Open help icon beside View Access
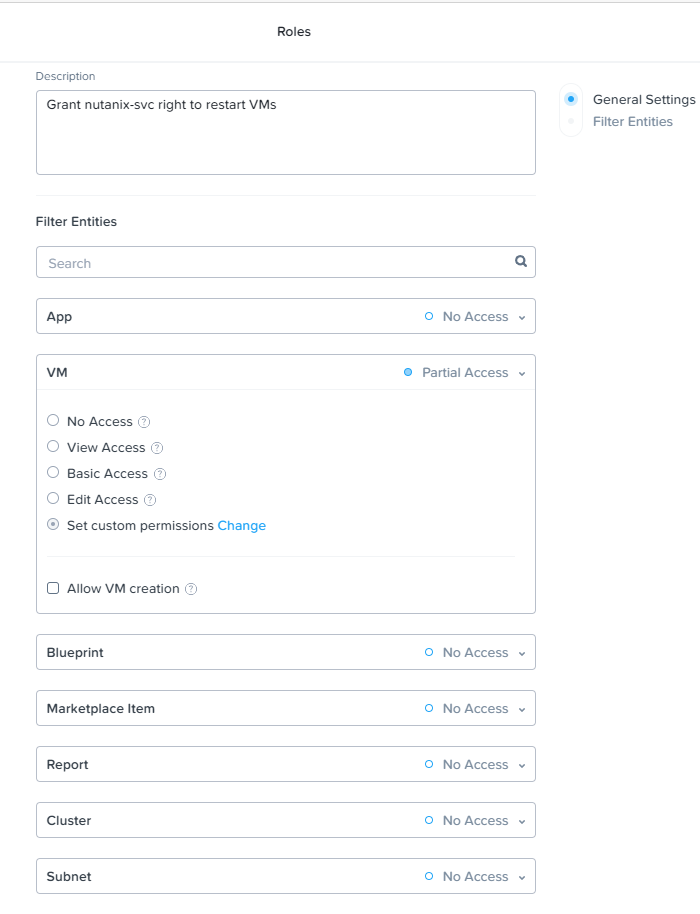 tap(157, 448)
